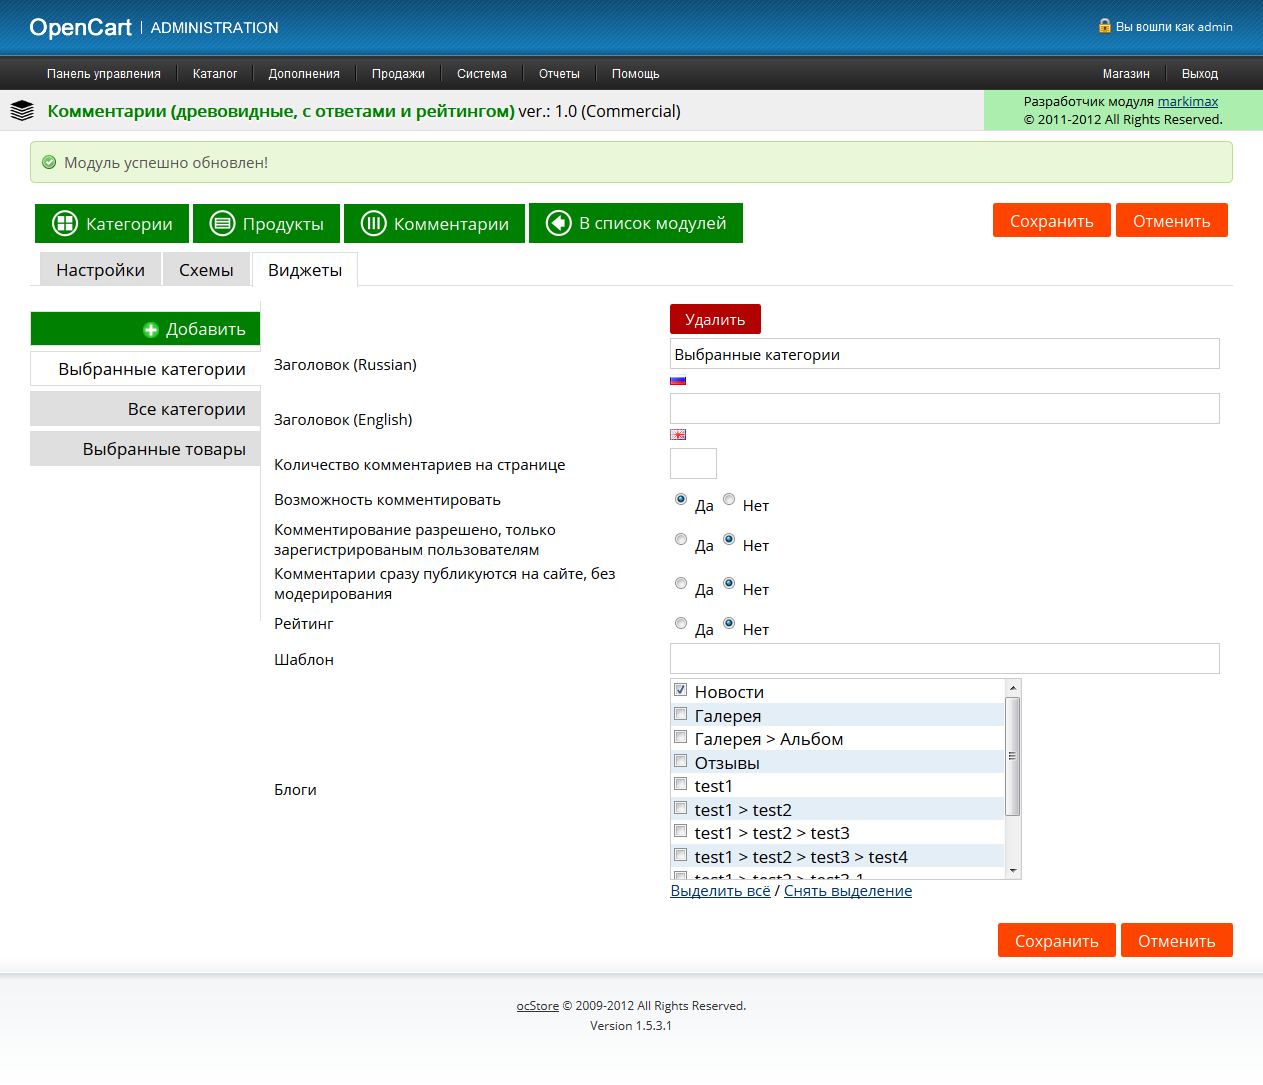Screen dimensions: 1263x1085
Task: Select Да for Возможность комментировать
Action: pyautogui.click(x=681, y=499)
